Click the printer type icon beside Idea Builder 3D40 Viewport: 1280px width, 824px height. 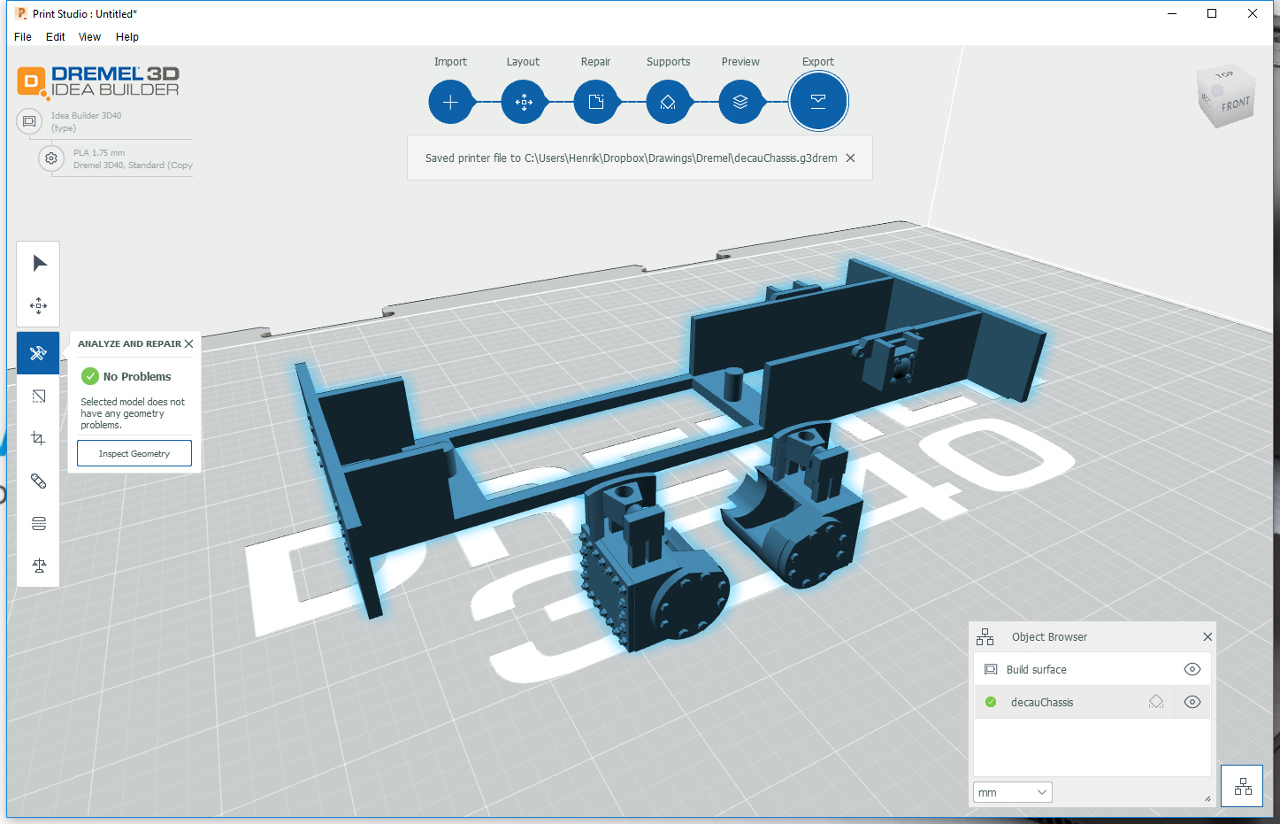(30, 122)
